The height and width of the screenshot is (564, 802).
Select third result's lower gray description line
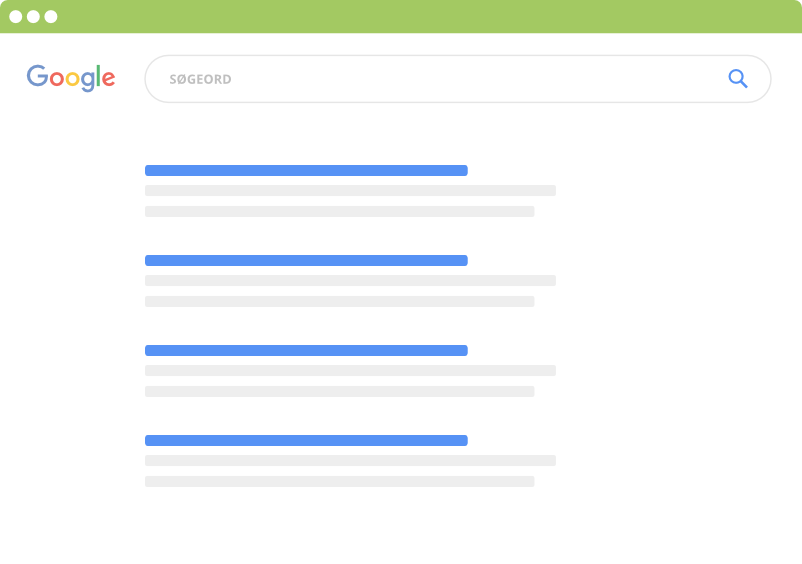point(339,391)
